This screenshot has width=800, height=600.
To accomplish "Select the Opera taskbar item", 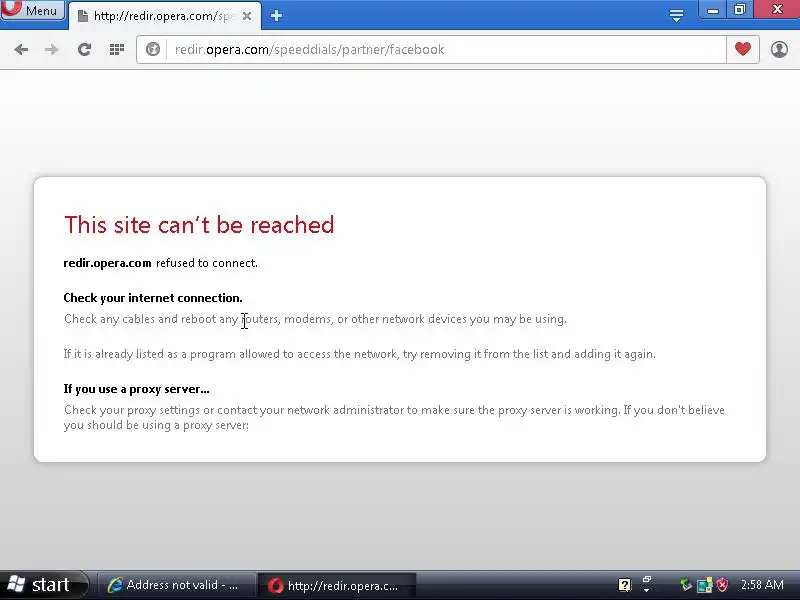I will 337,585.
